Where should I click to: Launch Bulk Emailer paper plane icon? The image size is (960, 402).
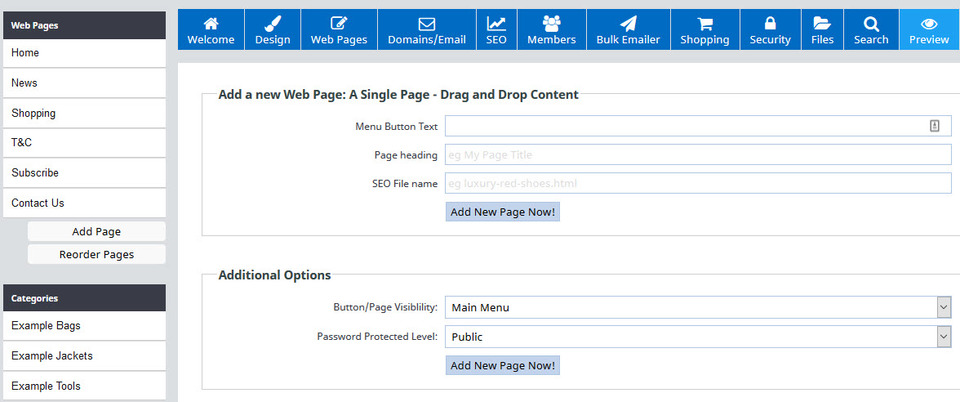[x=627, y=24]
